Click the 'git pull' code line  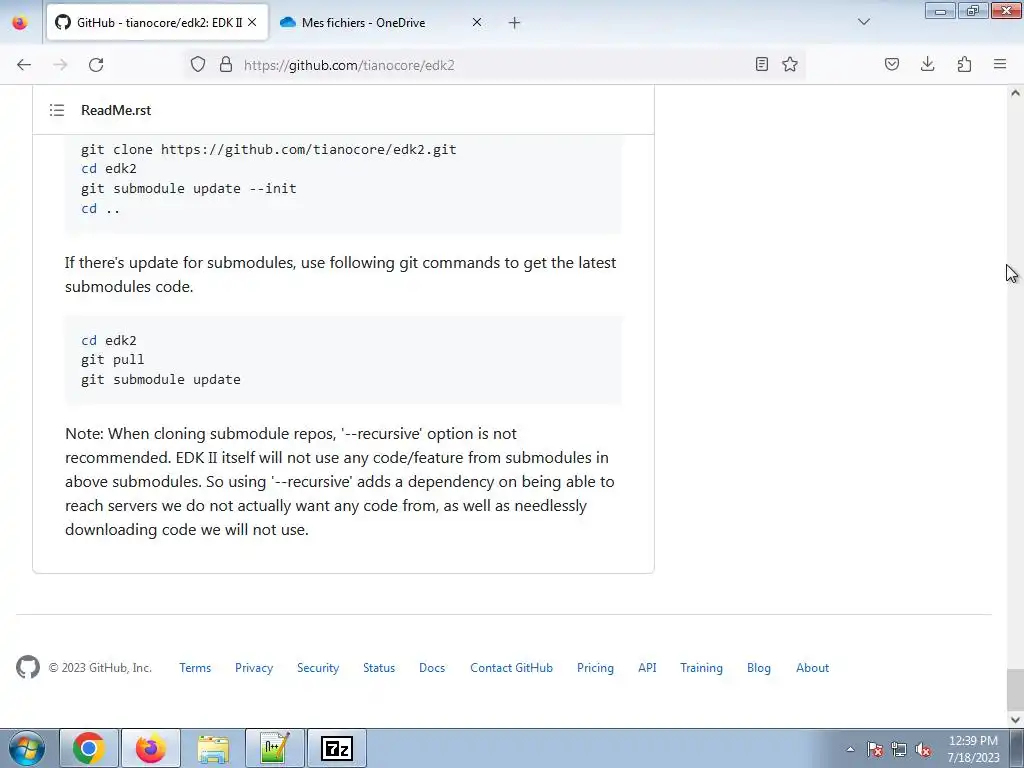tap(112, 360)
